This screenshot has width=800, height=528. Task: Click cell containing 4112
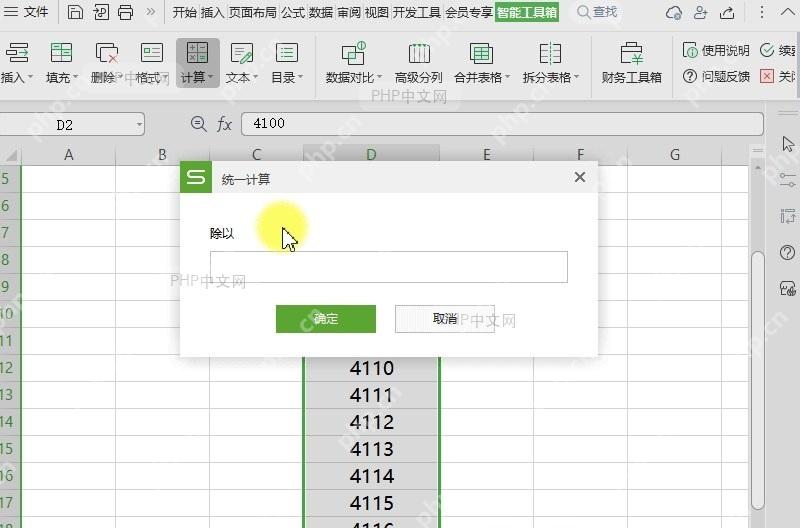point(371,422)
